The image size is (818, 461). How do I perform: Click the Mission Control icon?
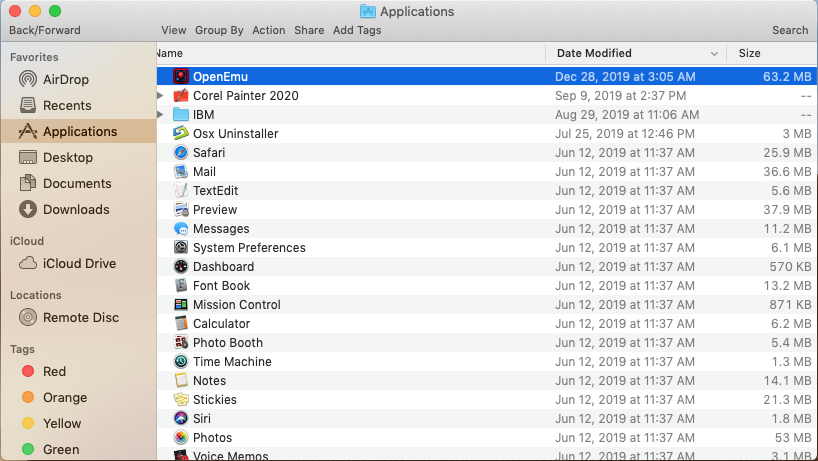(181, 305)
